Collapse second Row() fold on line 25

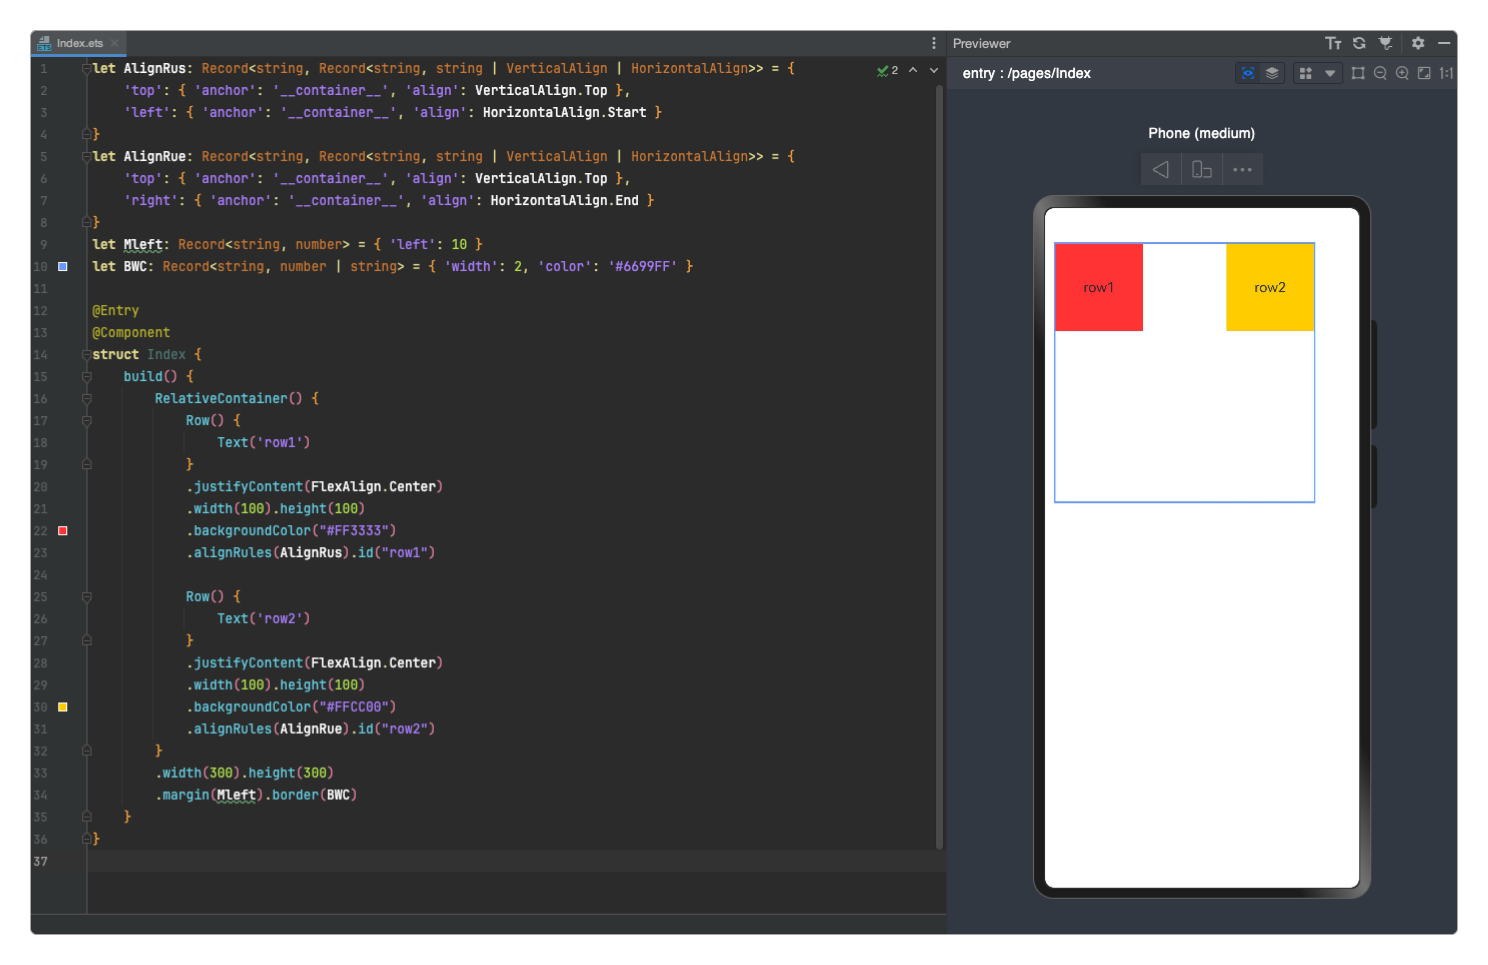pyautogui.click(x=87, y=596)
